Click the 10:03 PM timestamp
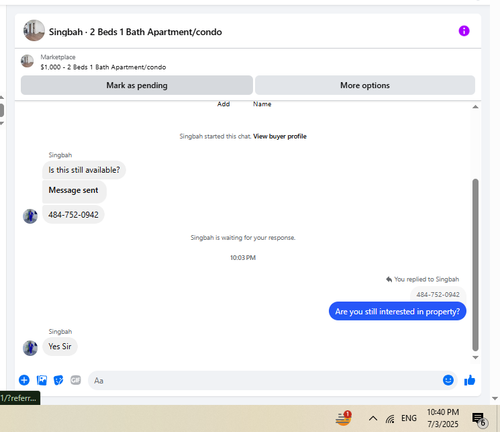 (x=243, y=258)
